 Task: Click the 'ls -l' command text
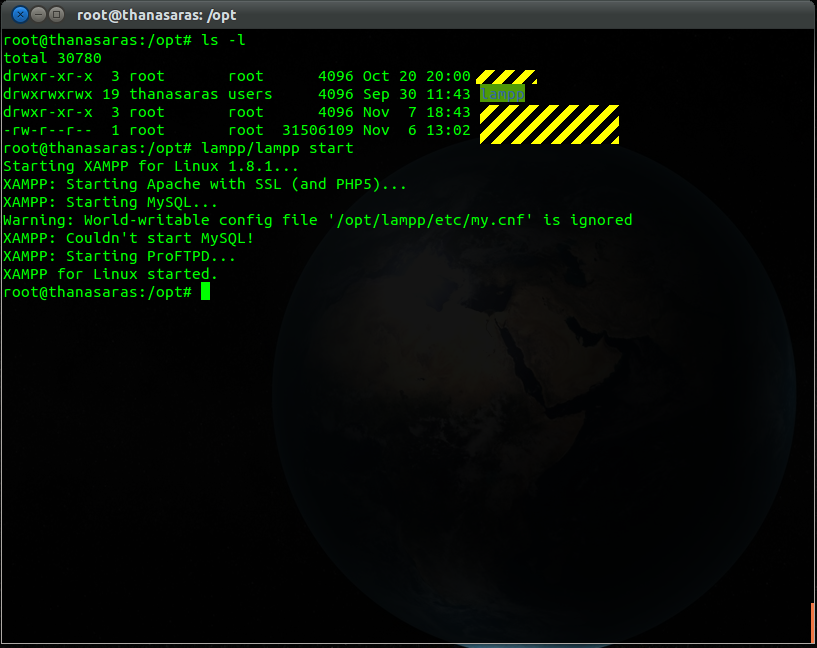pos(223,40)
